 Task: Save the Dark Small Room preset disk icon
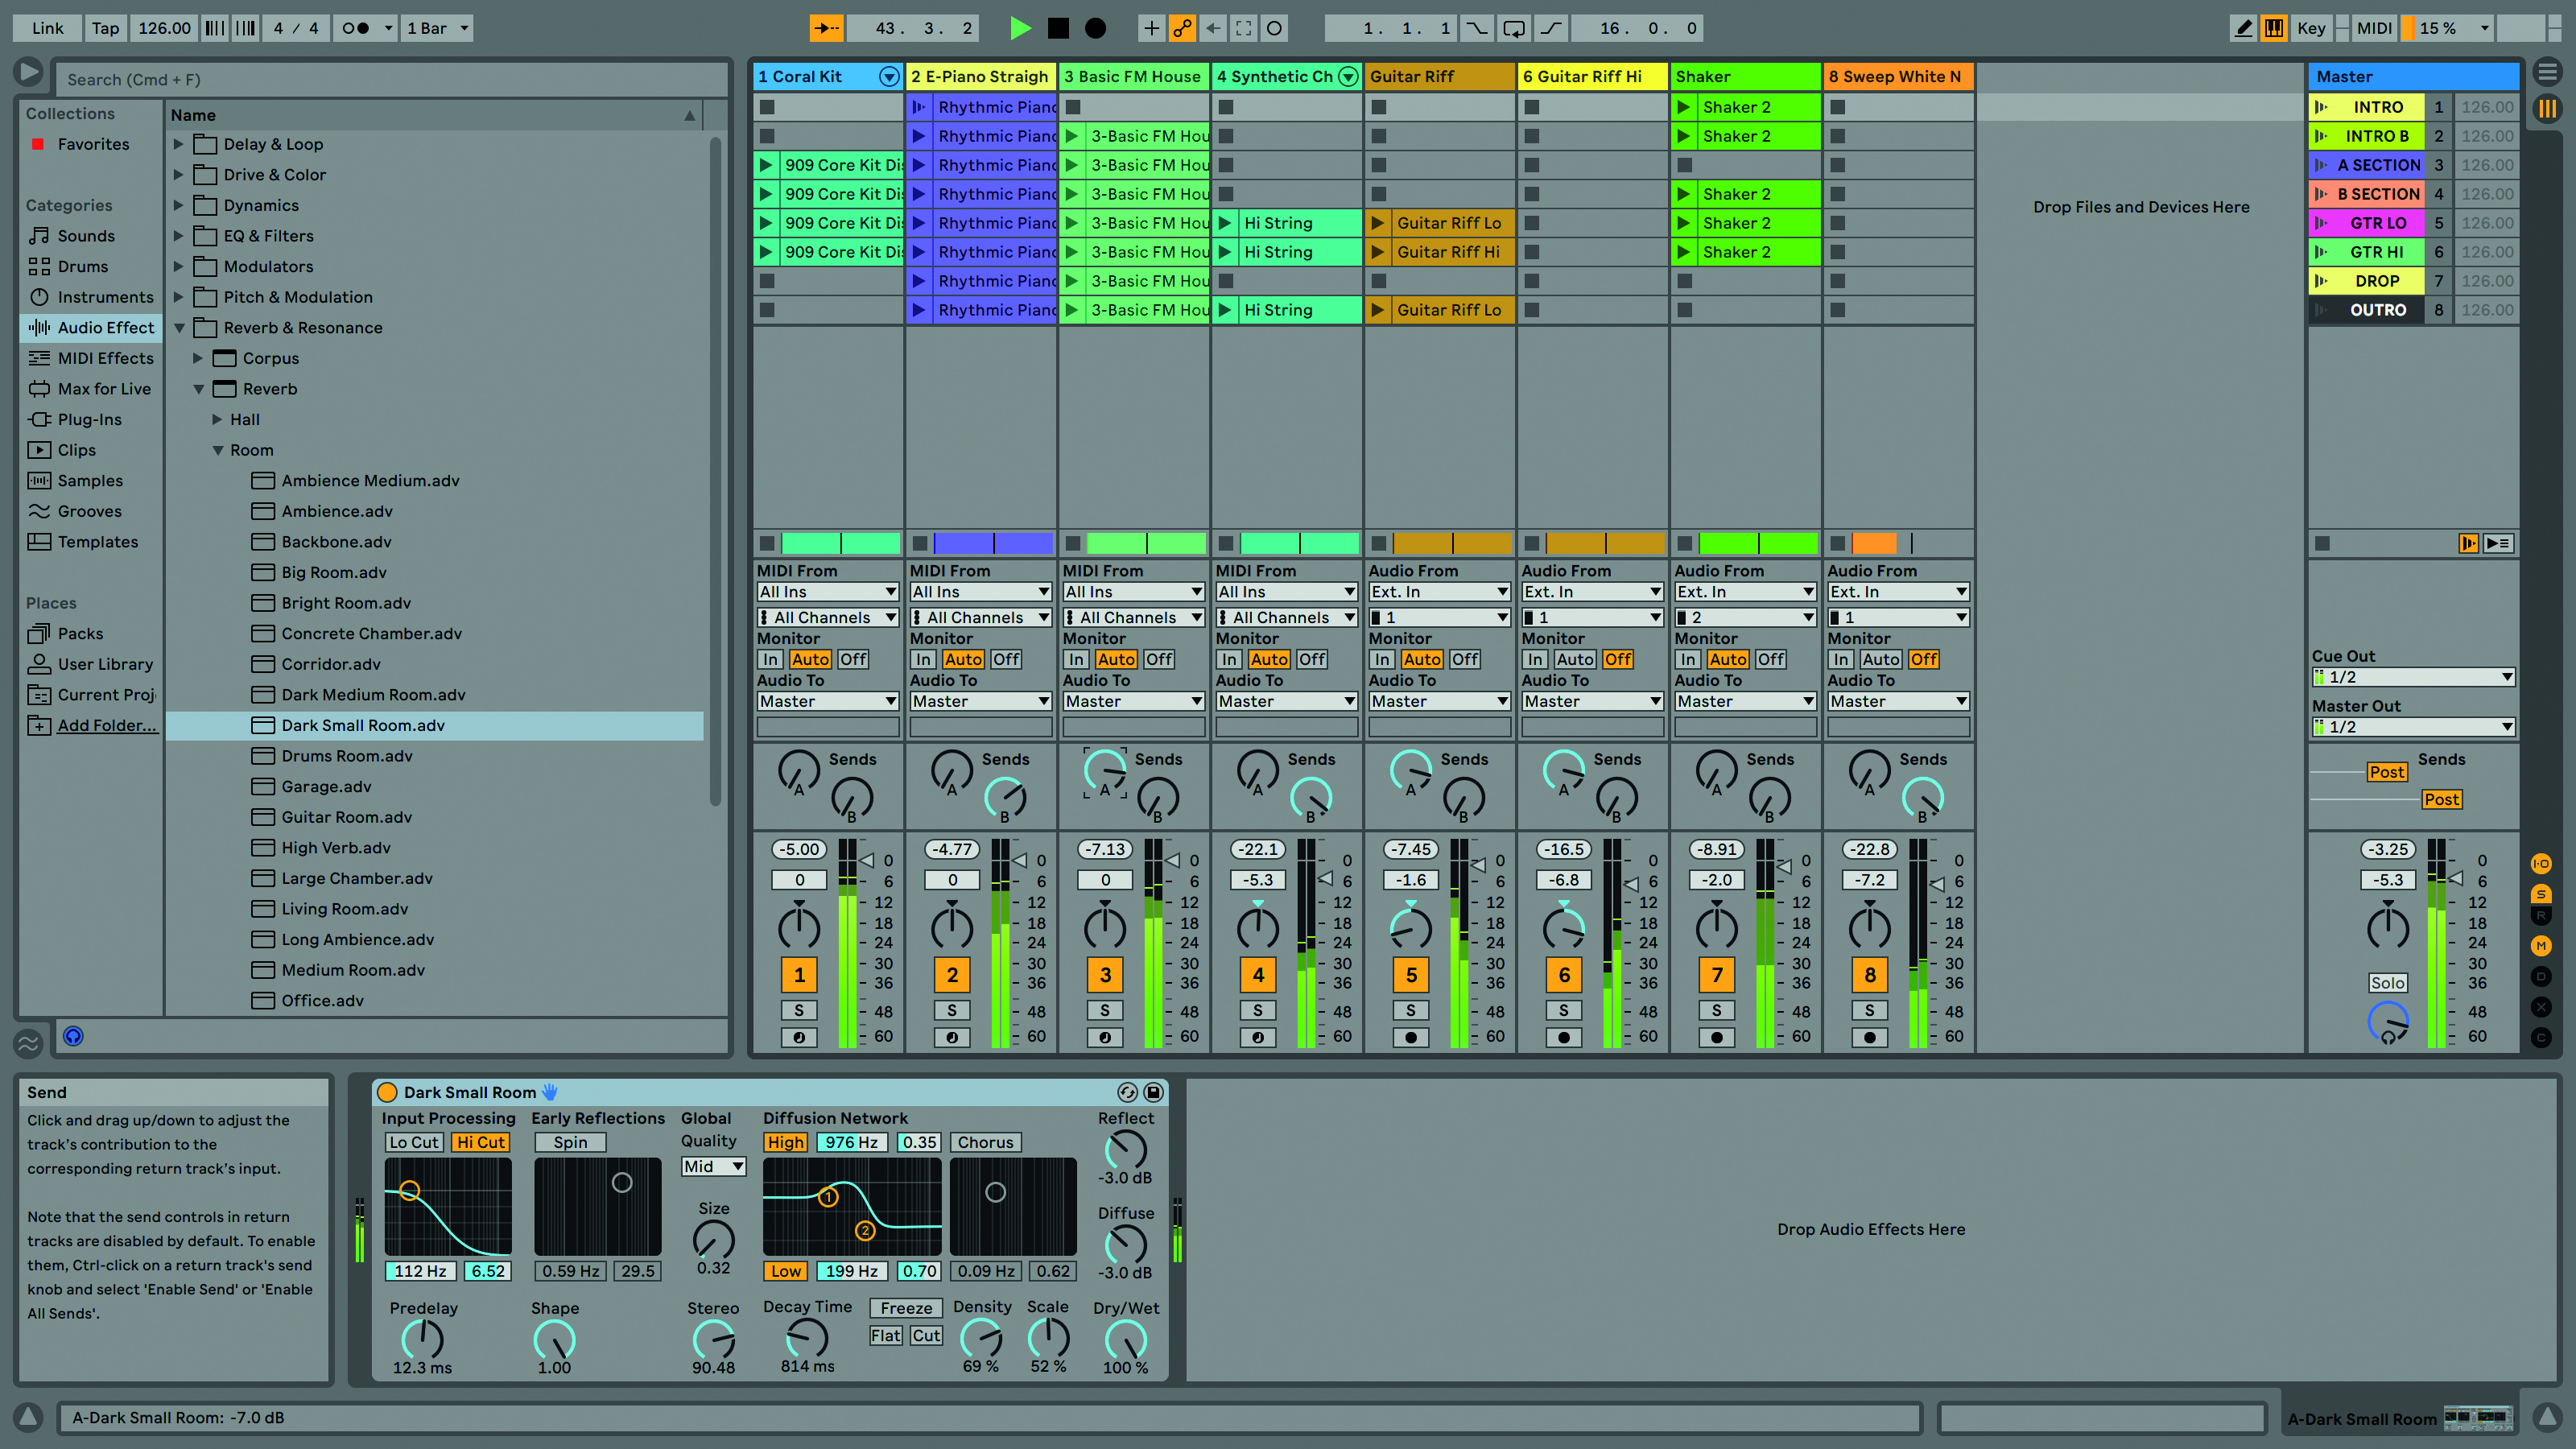(1153, 1092)
